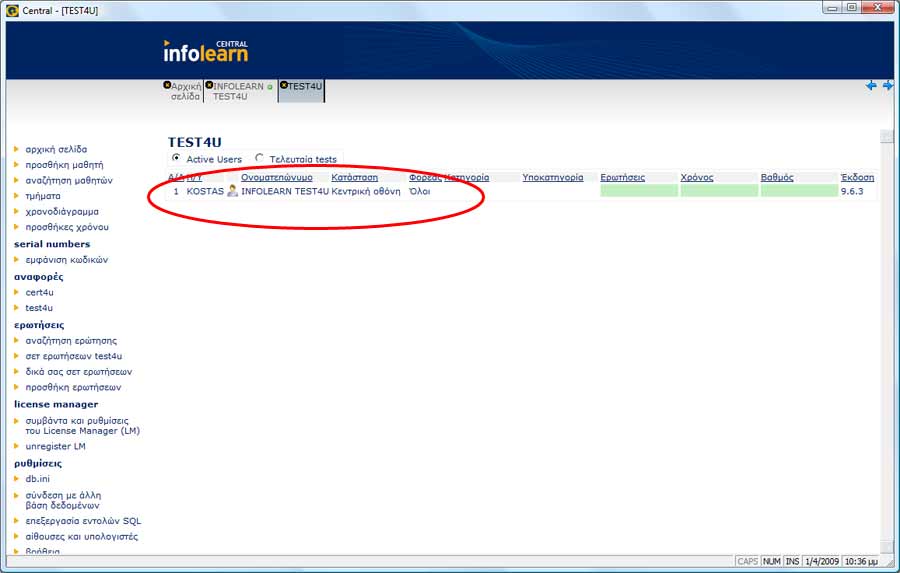Click the right blue navigation arrow
The width and height of the screenshot is (900, 573).
888,86
